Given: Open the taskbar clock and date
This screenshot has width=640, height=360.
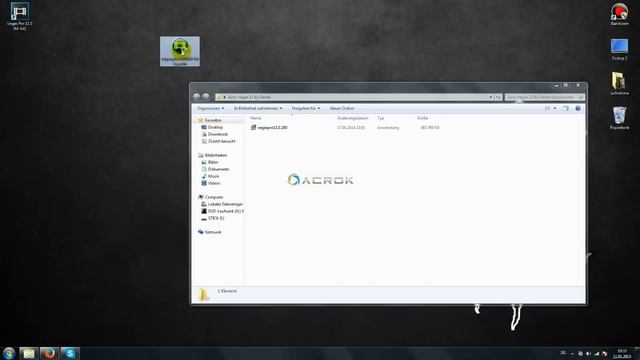Looking at the screenshot, I should tap(622, 353).
